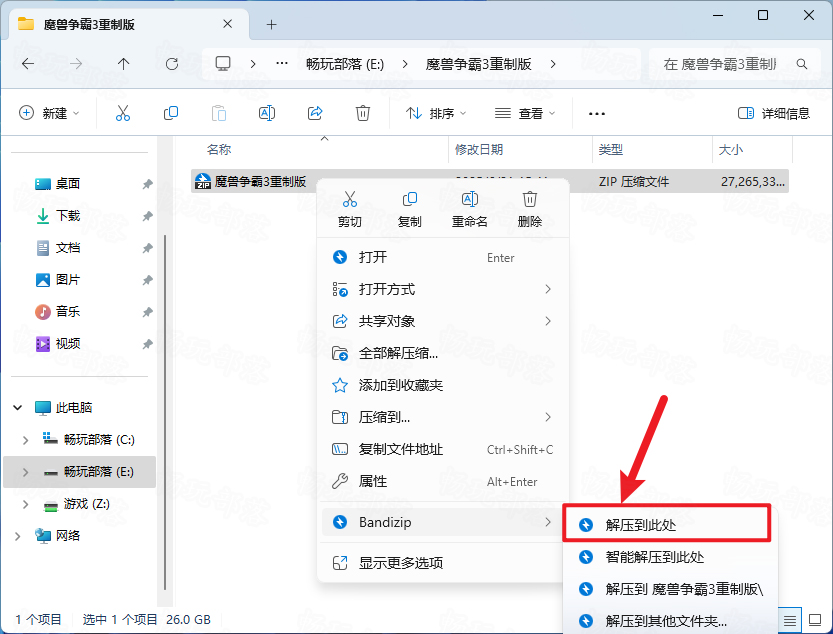
Task: Go forward with the right arrow
Action: tap(76, 64)
